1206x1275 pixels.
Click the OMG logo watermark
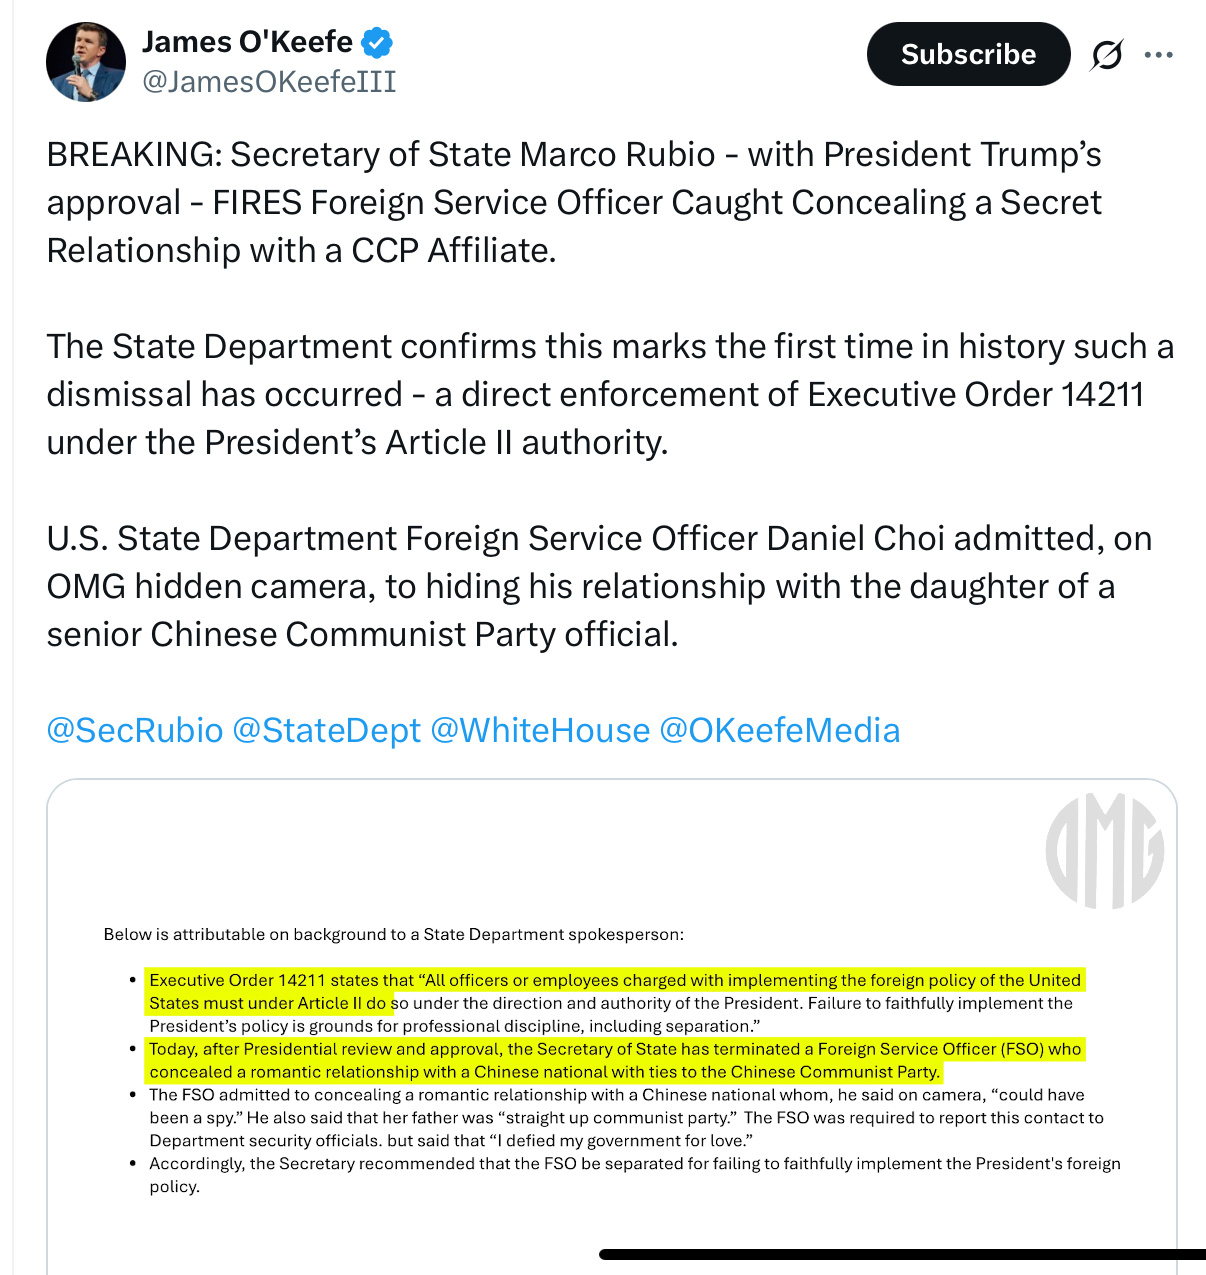1104,851
